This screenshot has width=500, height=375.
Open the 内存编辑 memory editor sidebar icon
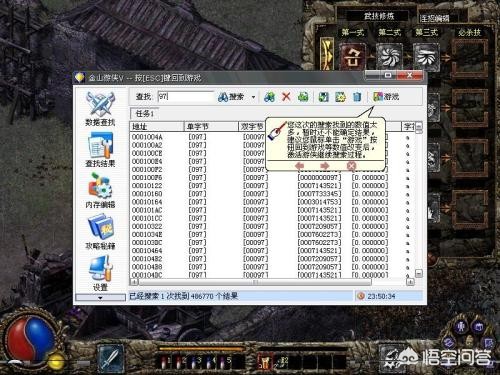(100, 191)
